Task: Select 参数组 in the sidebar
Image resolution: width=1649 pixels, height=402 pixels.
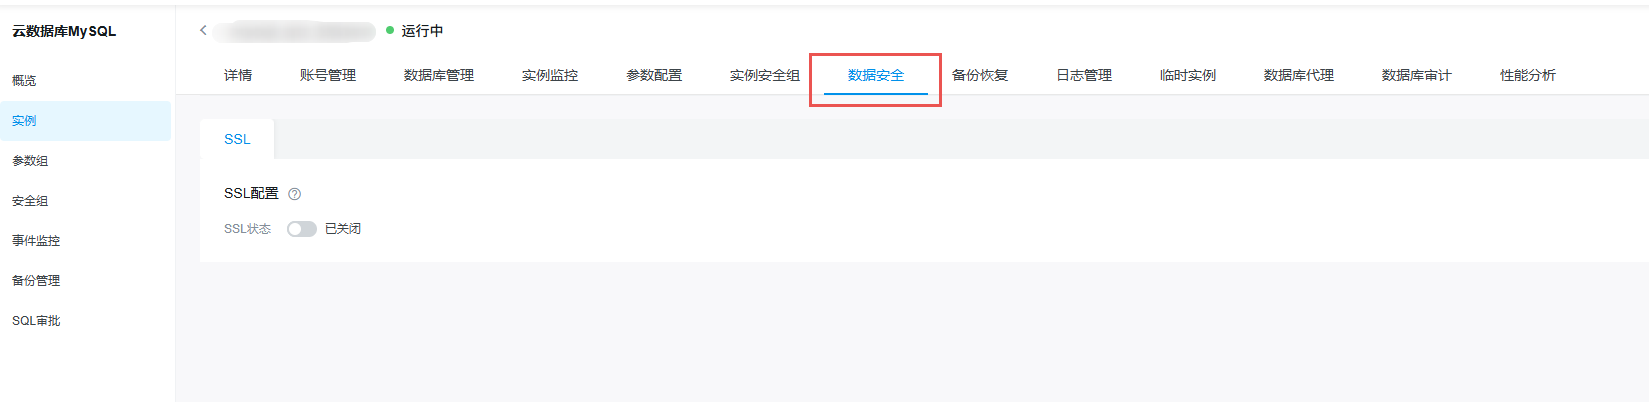Action: (30, 161)
